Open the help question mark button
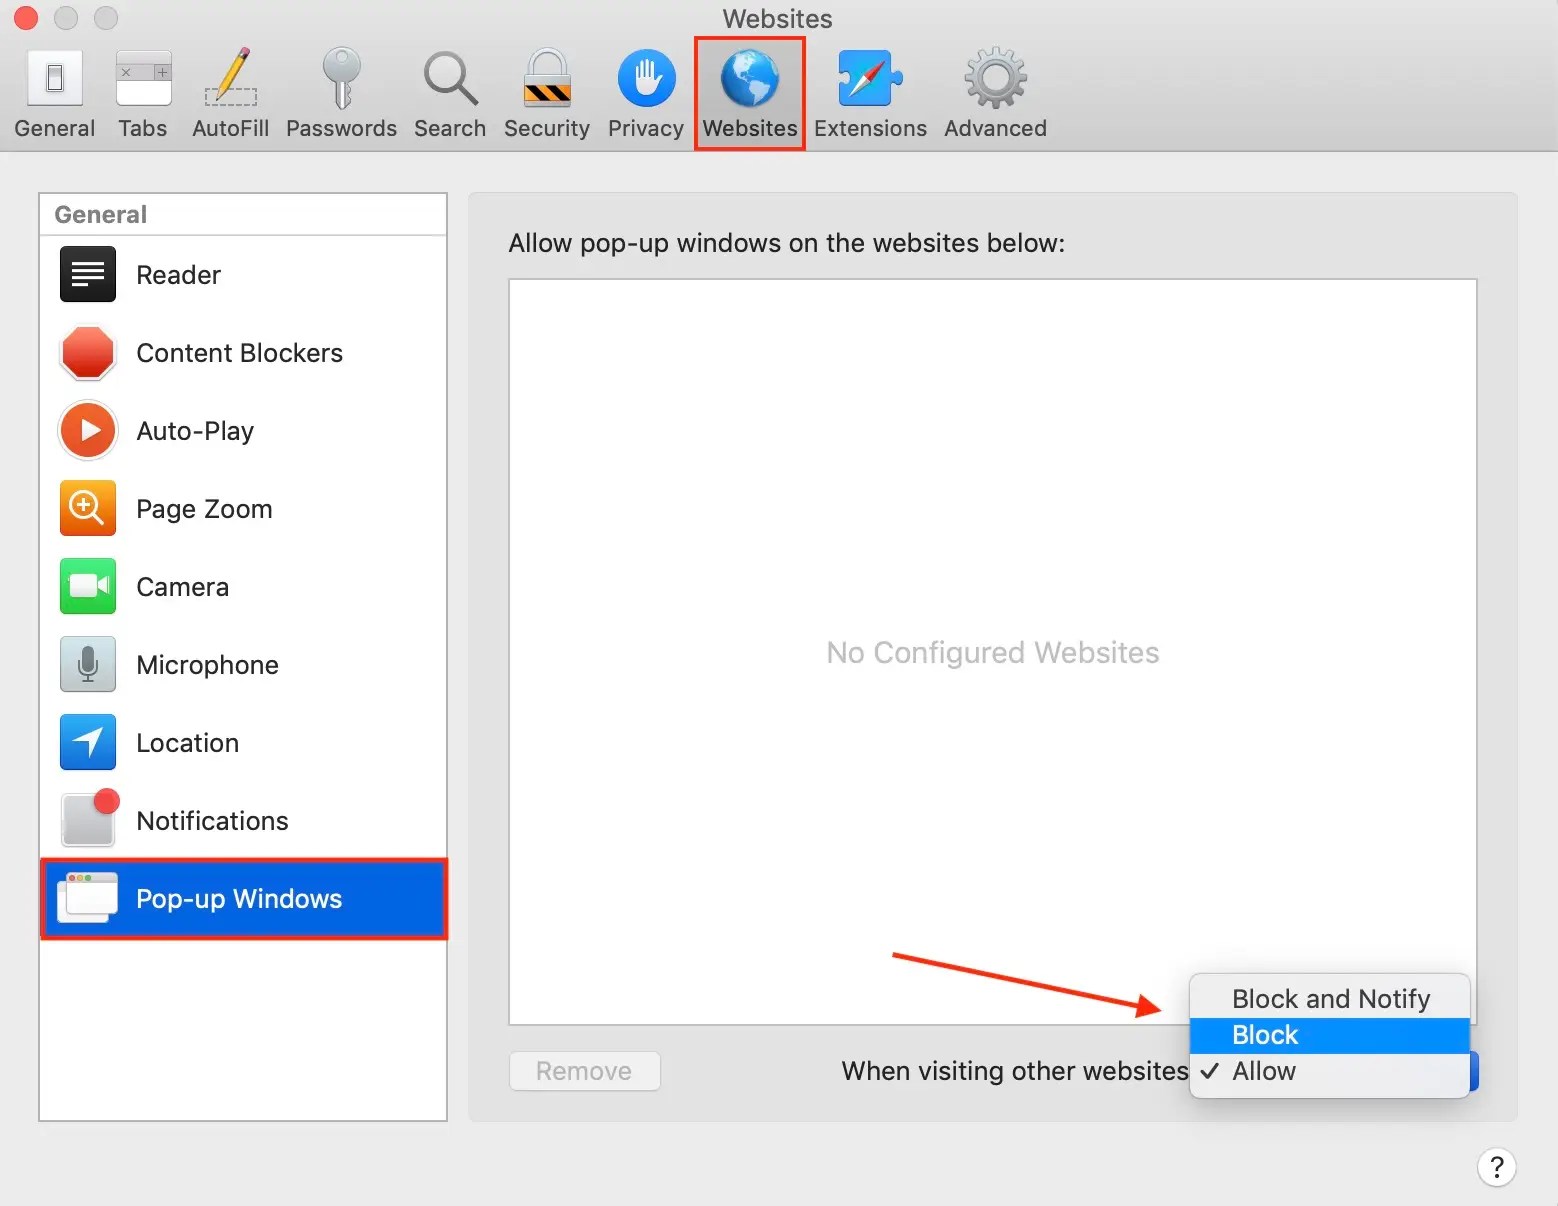This screenshot has width=1558, height=1206. tap(1496, 1167)
